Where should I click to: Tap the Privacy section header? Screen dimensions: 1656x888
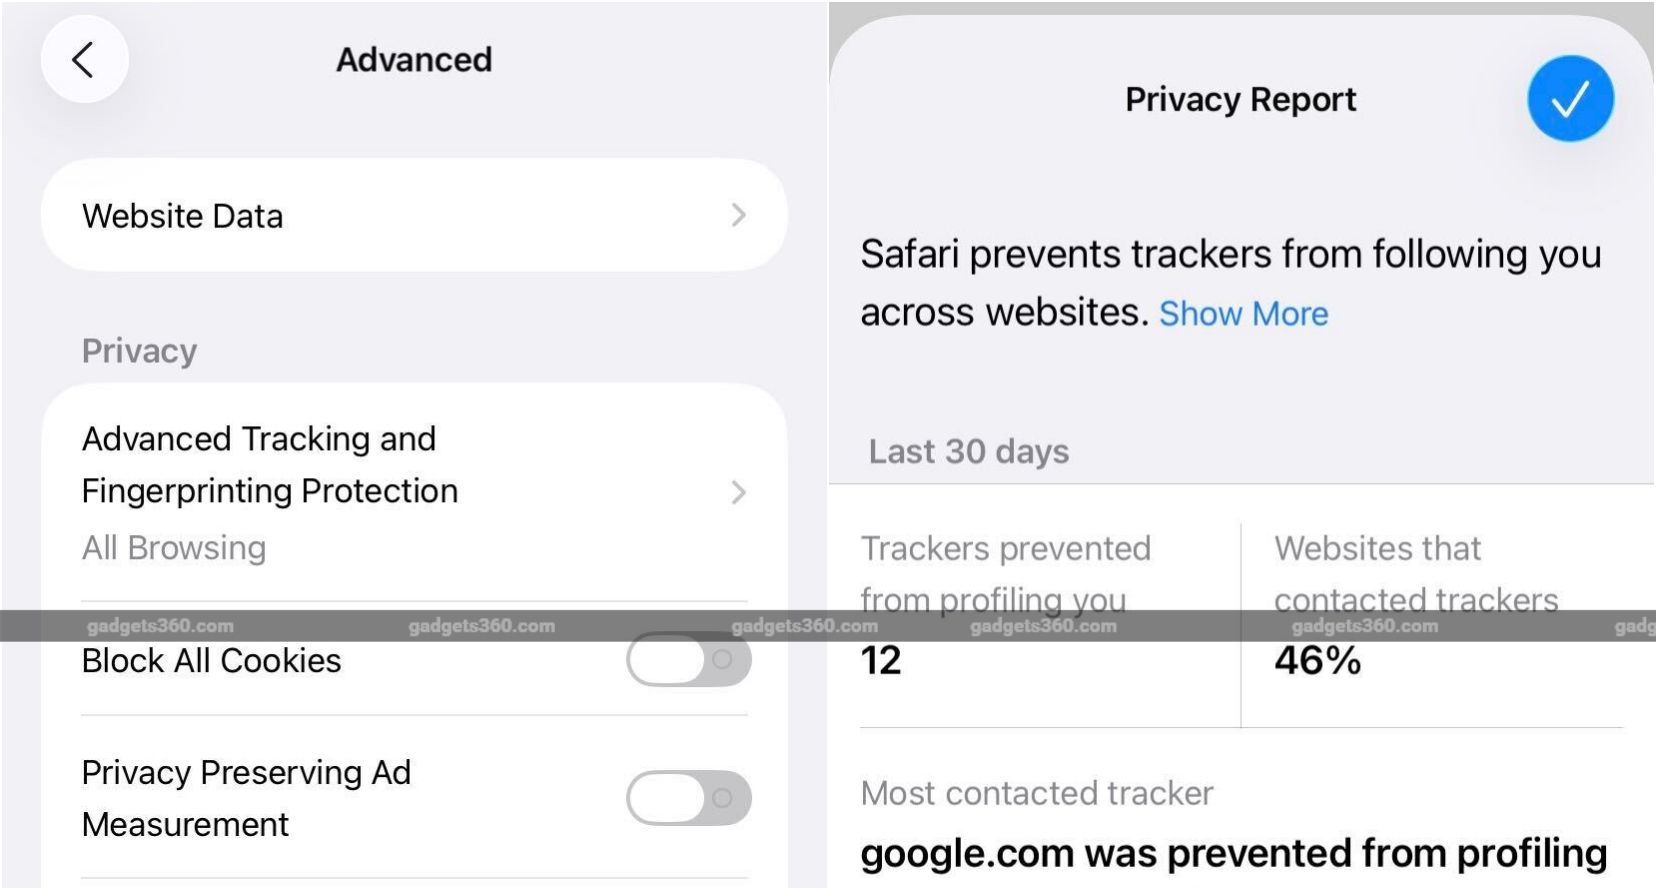coord(140,351)
